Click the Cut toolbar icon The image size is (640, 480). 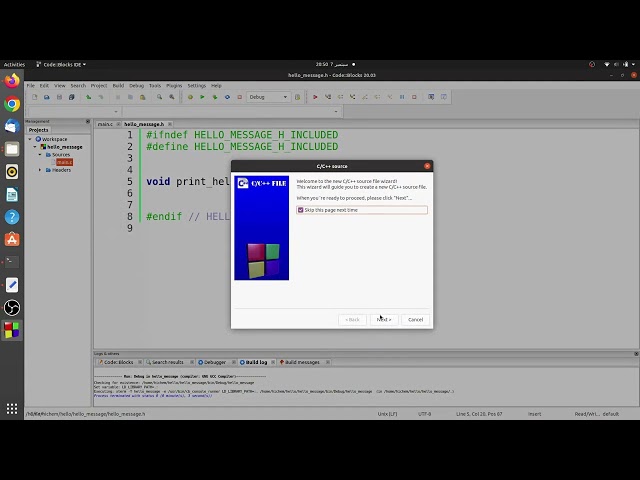[x=118, y=97]
